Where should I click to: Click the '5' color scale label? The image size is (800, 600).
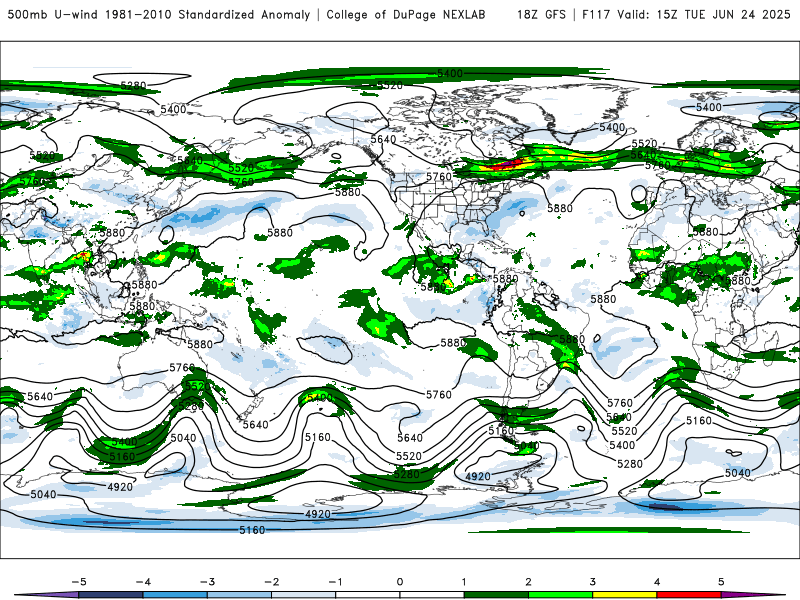pos(721,582)
